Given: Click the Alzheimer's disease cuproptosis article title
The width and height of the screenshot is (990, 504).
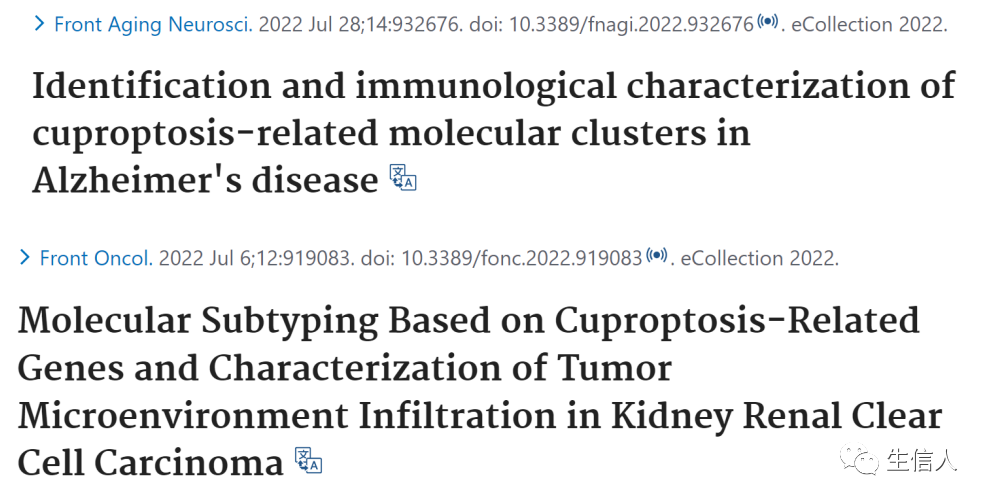Looking at the screenshot, I should click(x=494, y=133).
